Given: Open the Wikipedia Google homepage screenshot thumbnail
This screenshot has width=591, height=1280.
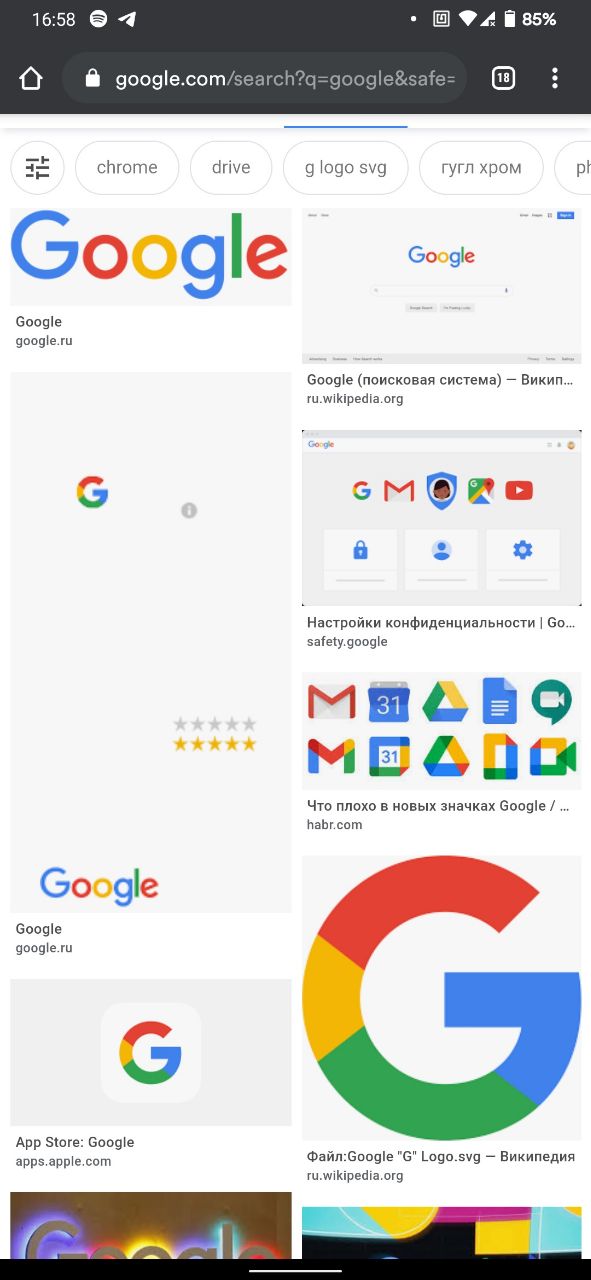Looking at the screenshot, I should [442, 286].
